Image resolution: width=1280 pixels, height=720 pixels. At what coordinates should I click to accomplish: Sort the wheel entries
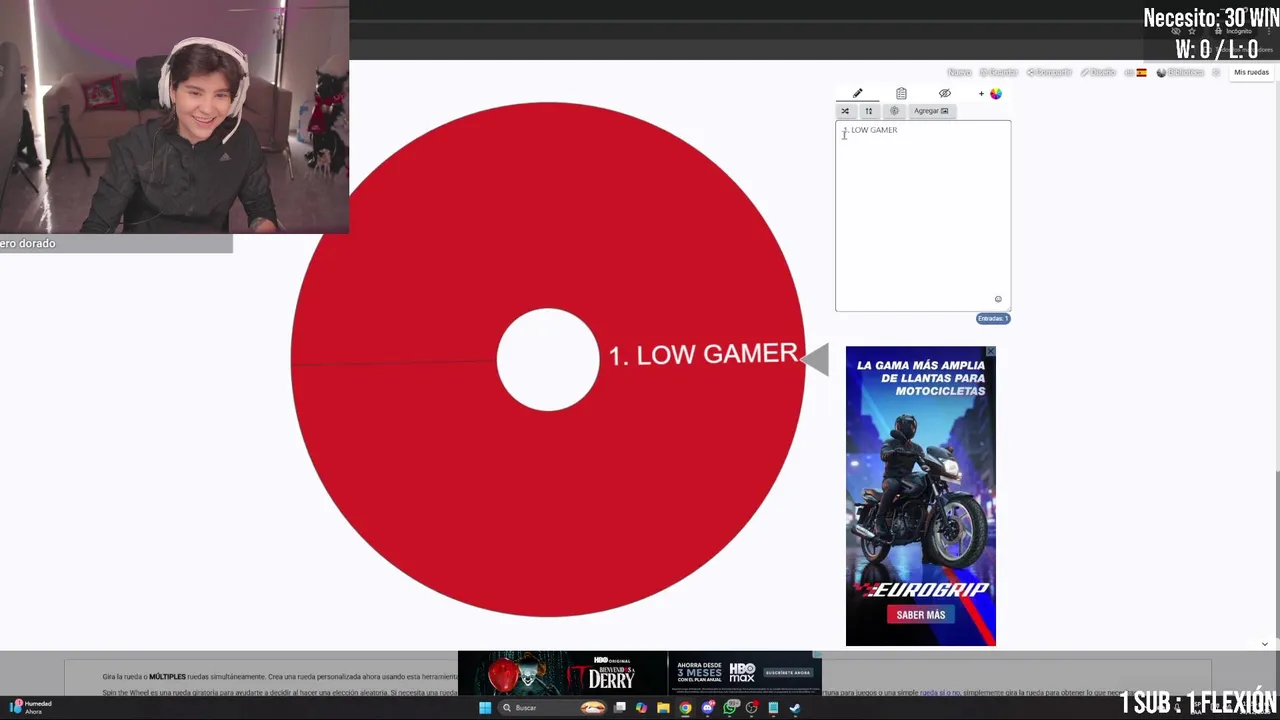coord(868,111)
